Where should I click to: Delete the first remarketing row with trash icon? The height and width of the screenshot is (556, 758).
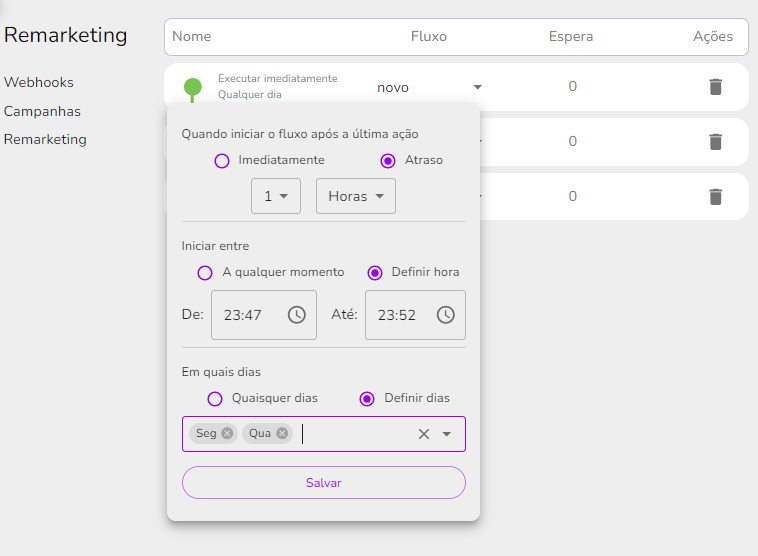[715, 87]
